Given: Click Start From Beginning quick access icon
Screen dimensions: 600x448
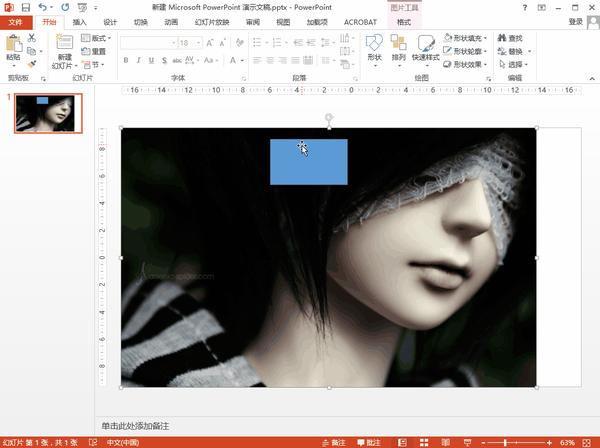Looking at the screenshot, I should click(82, 7).
